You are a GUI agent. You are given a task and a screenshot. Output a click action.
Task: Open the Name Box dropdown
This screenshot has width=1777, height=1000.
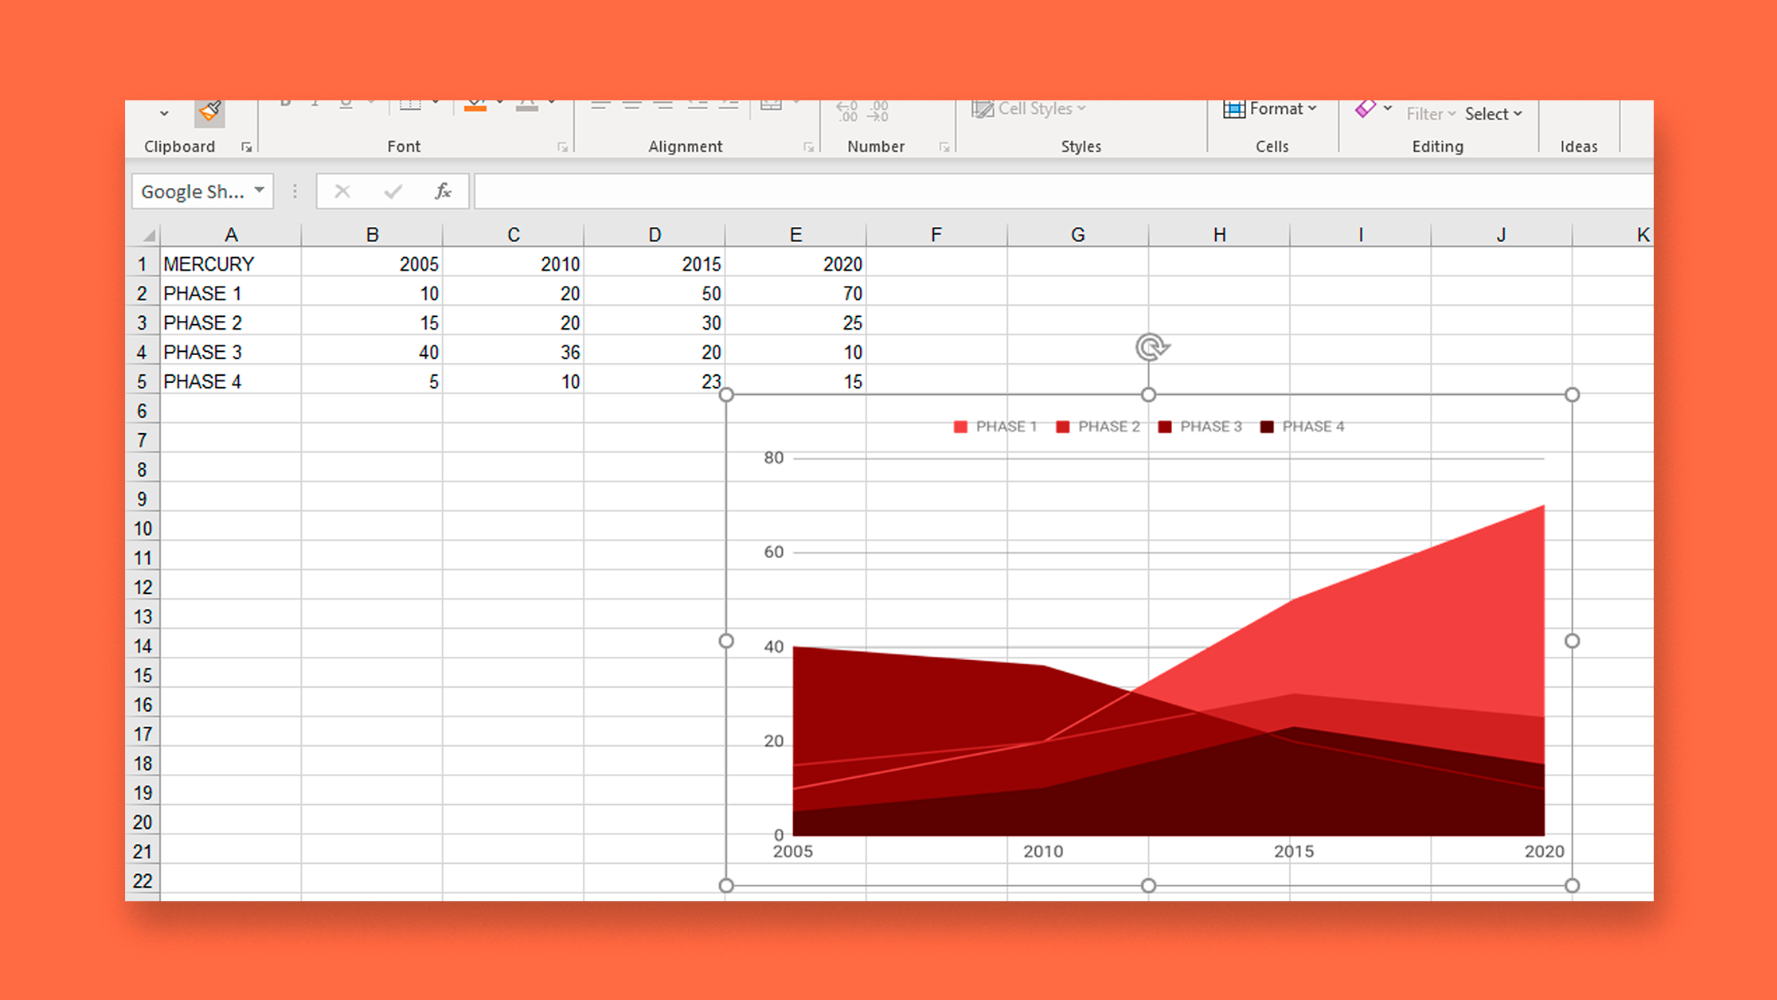pos(259,190)
